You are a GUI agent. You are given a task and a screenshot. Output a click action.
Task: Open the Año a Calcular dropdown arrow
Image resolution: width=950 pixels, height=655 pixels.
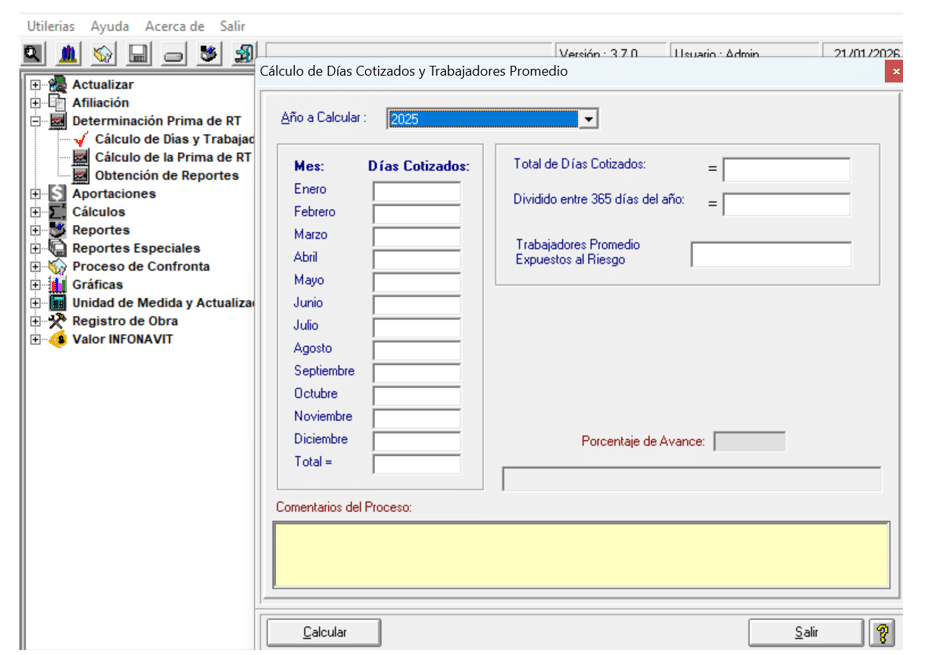(x=589, y=119)
